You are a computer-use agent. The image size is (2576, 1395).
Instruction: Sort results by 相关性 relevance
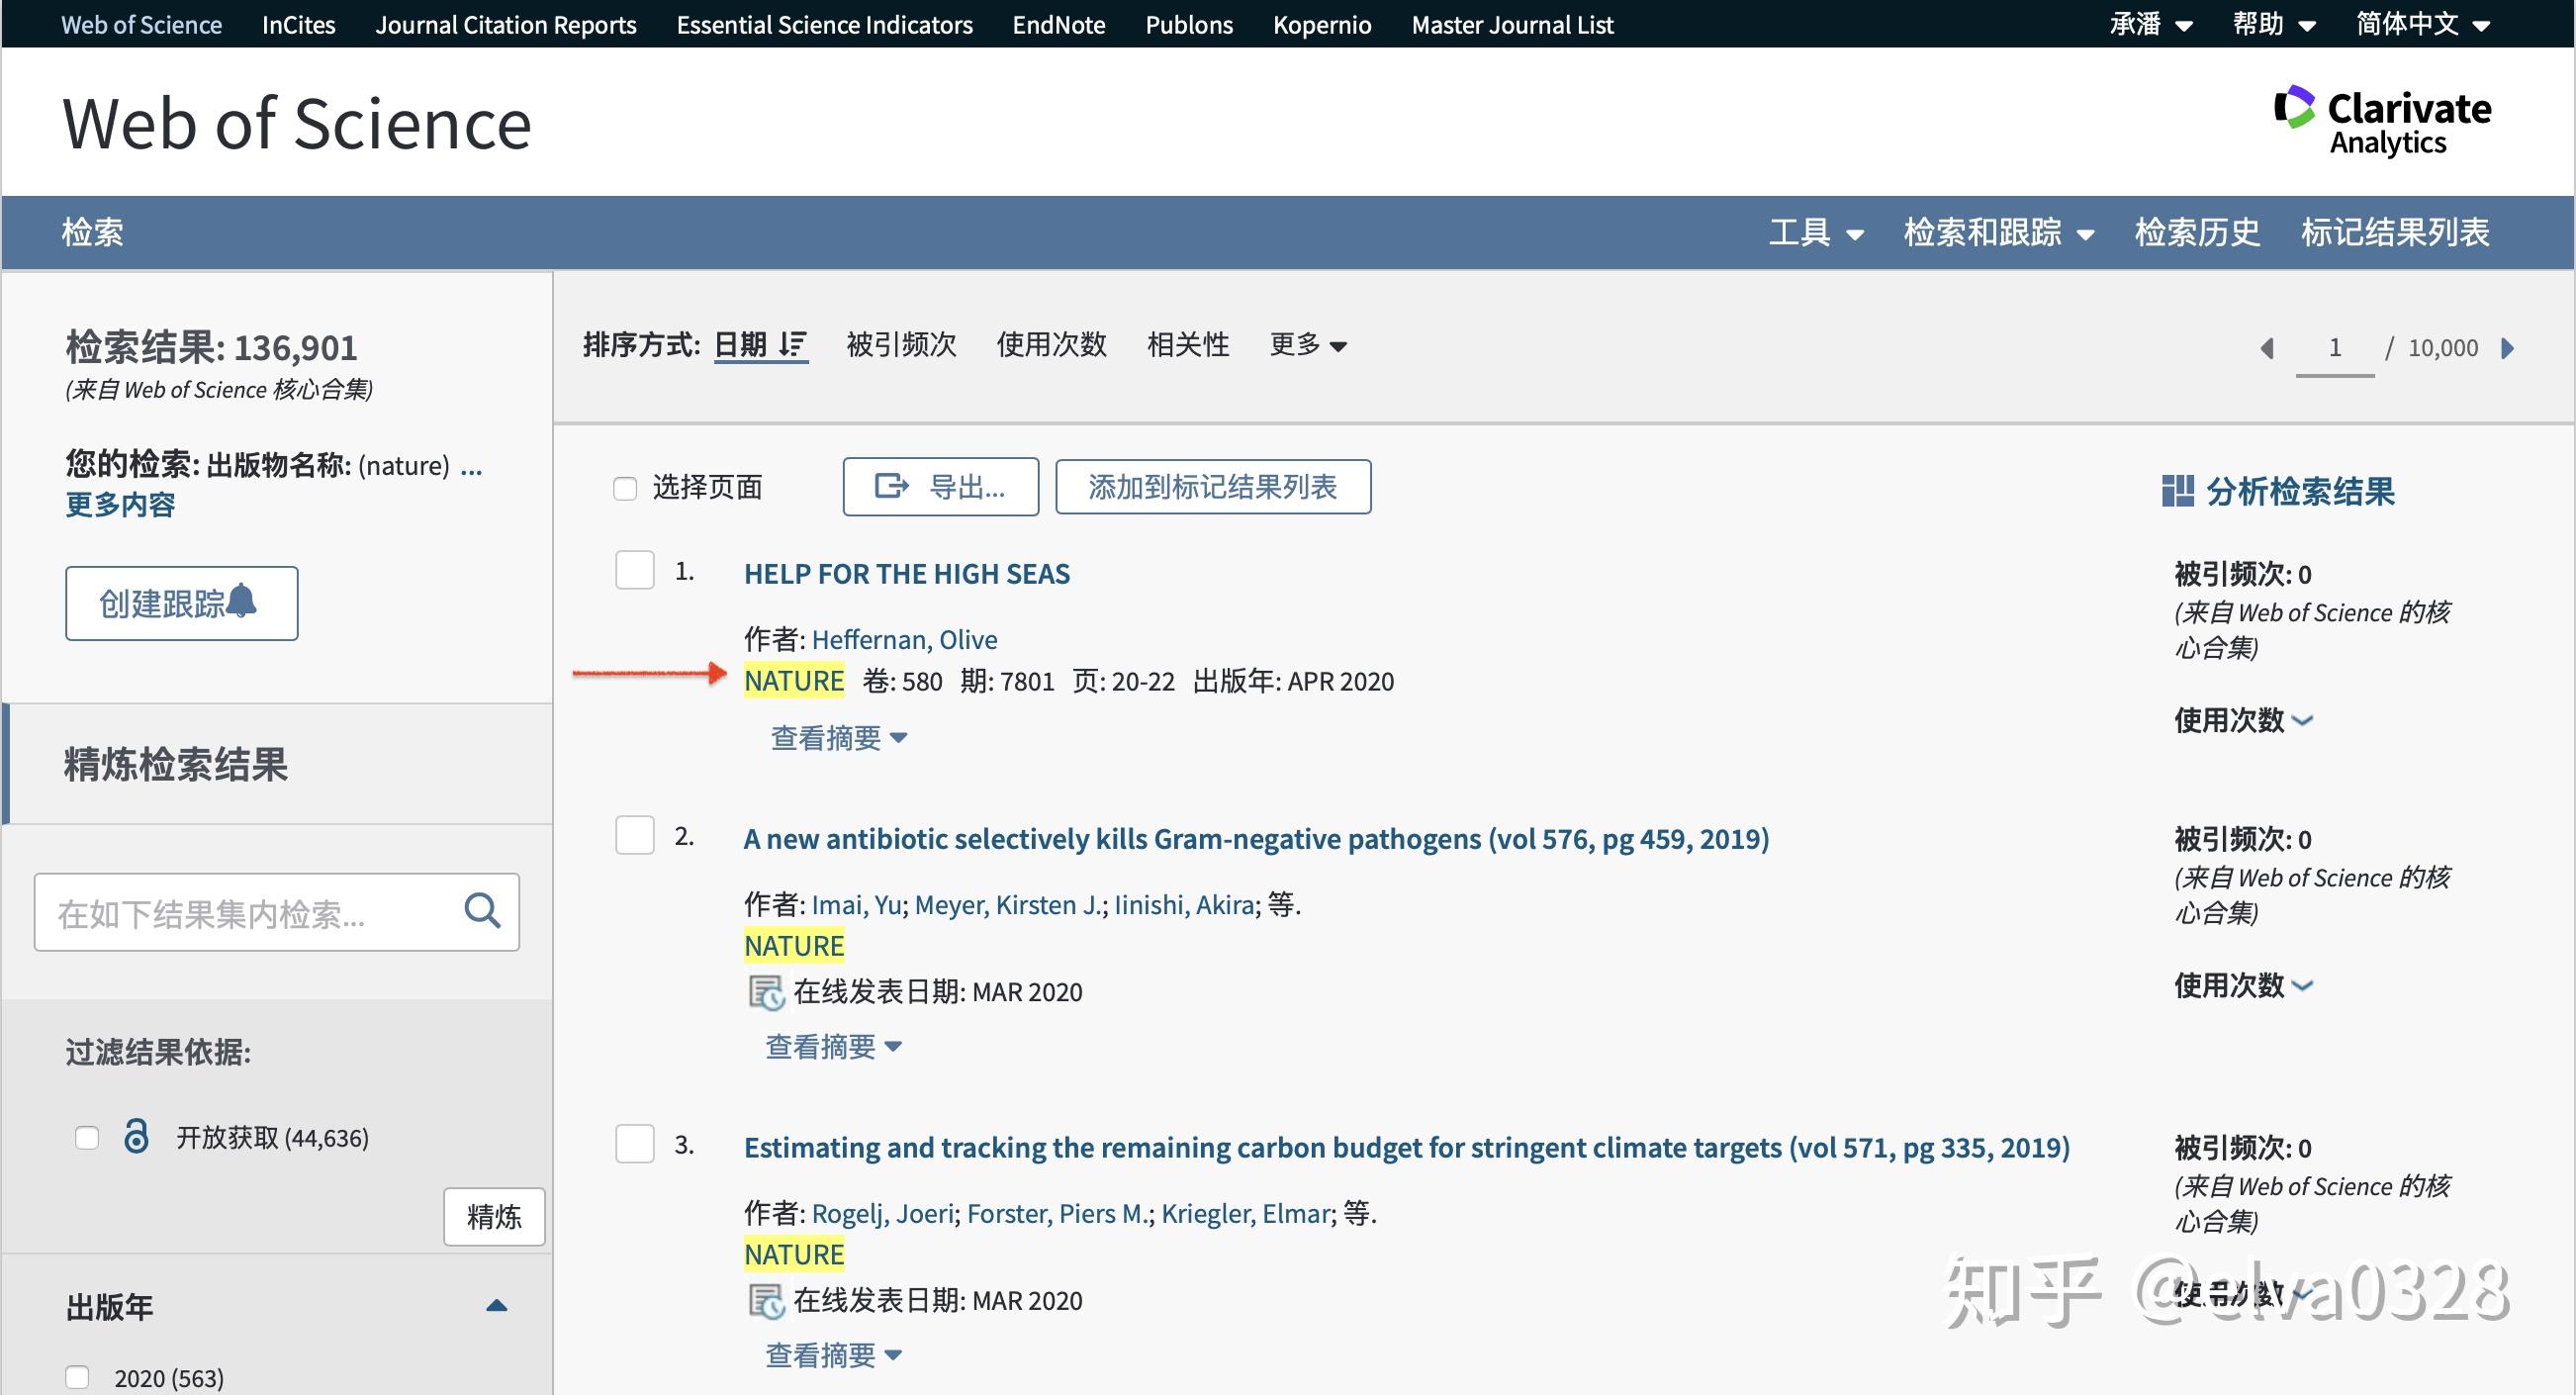coord(1187,344)
